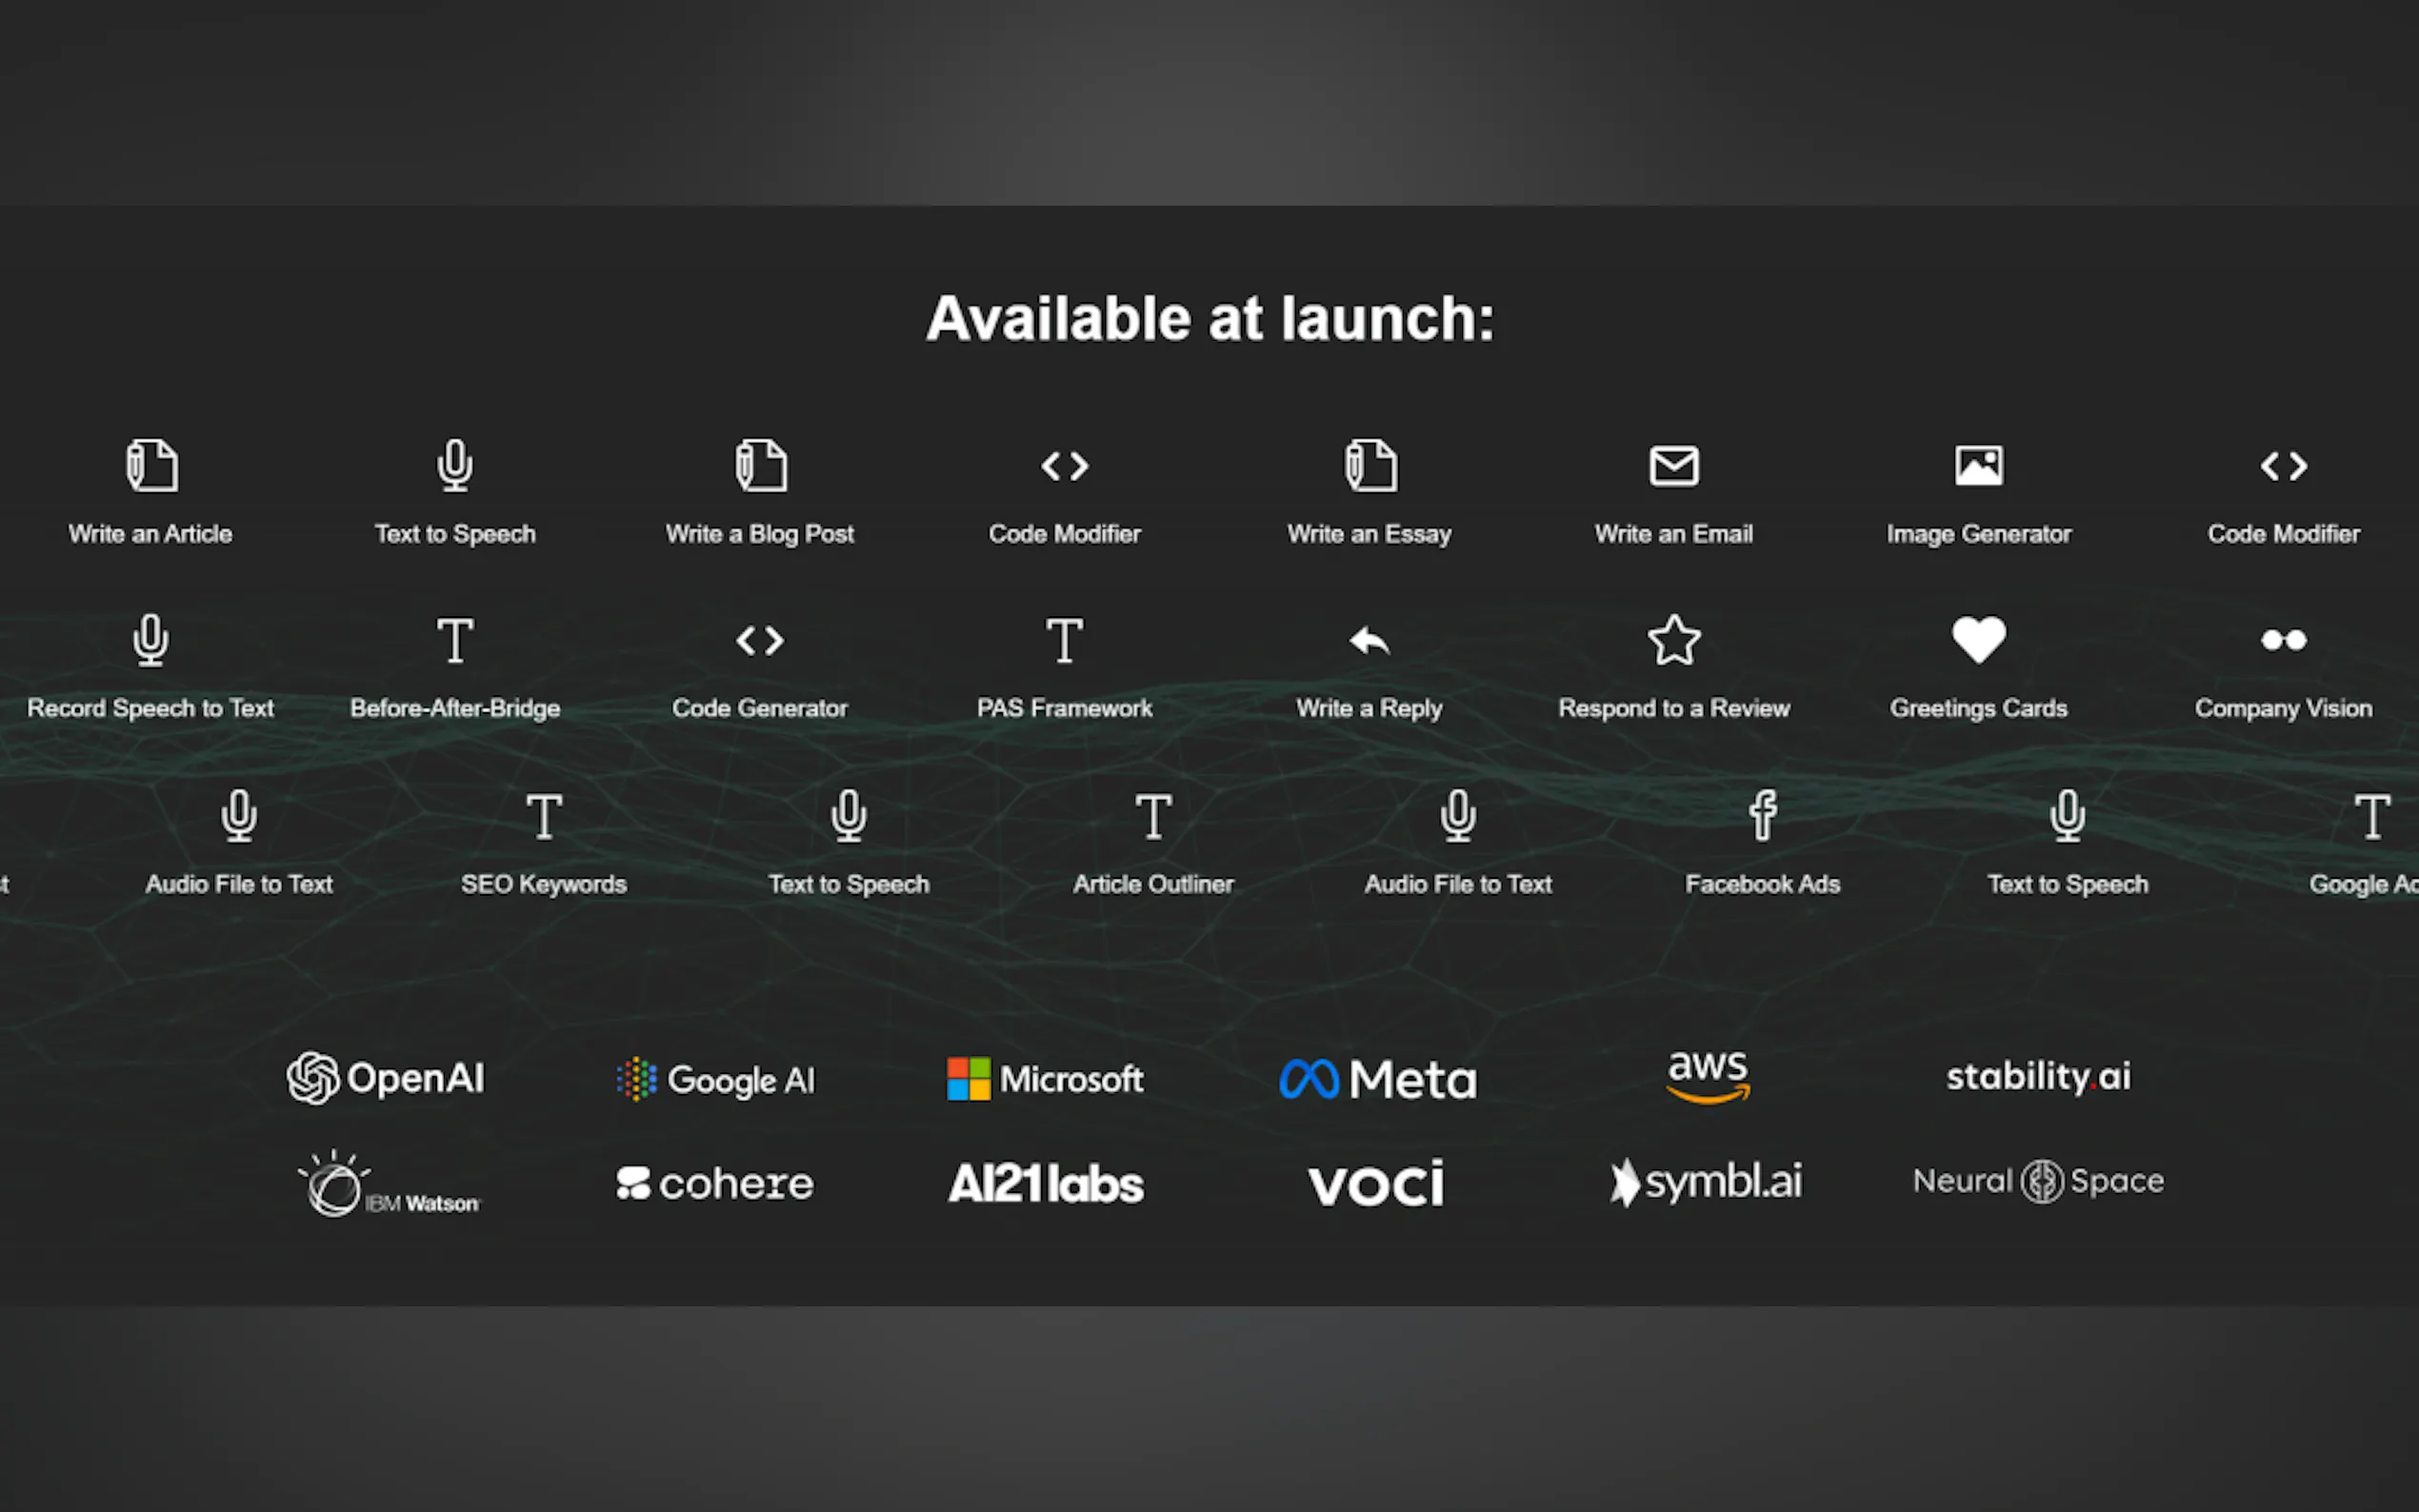Click the 'Article Outliner' label
The height and width of the screenshot is (1512, 2419).
tap(1153, 884)
